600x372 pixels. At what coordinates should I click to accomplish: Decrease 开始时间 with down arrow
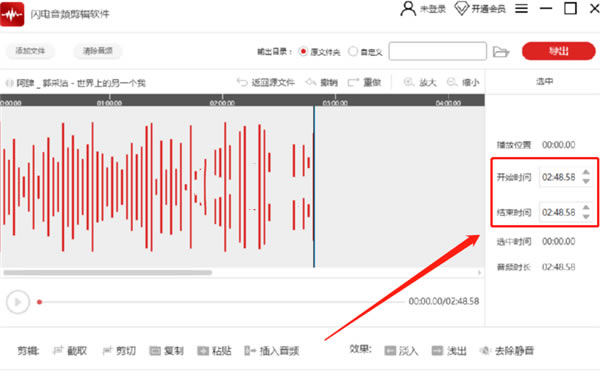pyautogui.click(x=586, y=181)
